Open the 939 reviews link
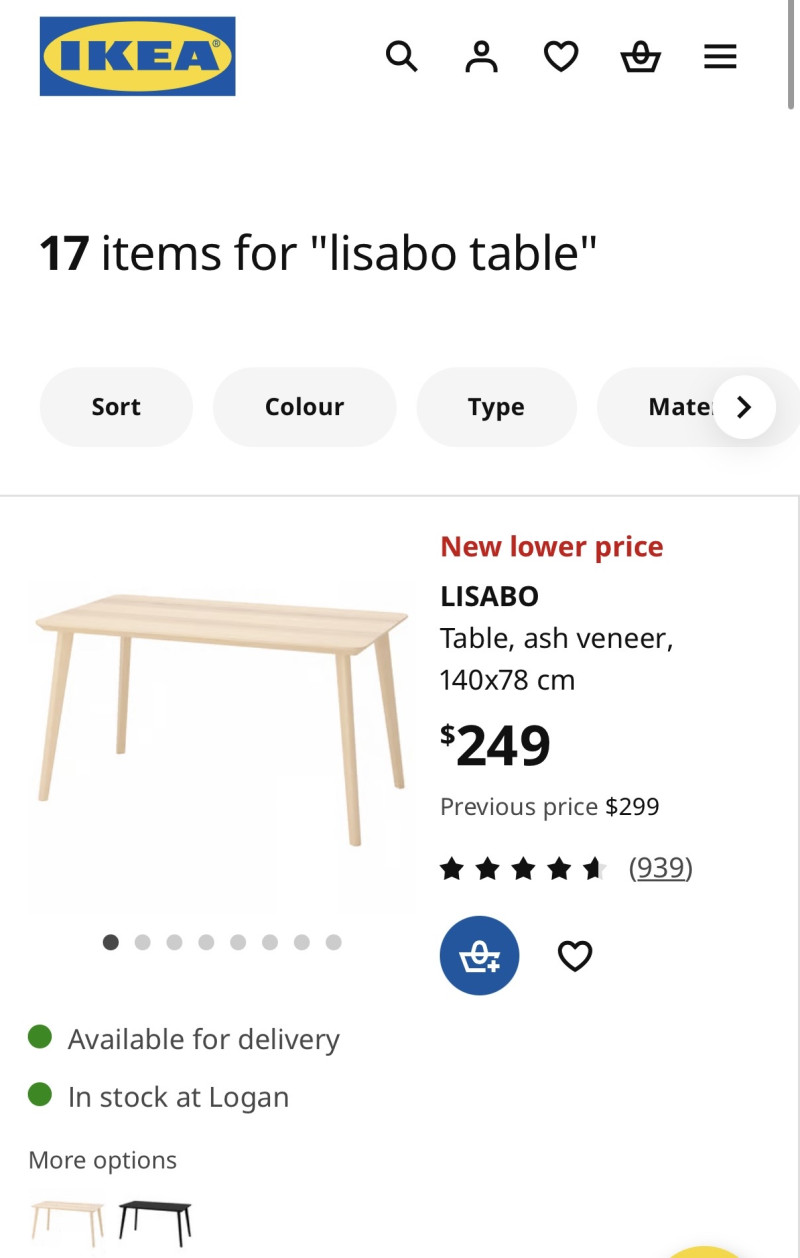800x1258 pixels. click(x=660, y=867)
